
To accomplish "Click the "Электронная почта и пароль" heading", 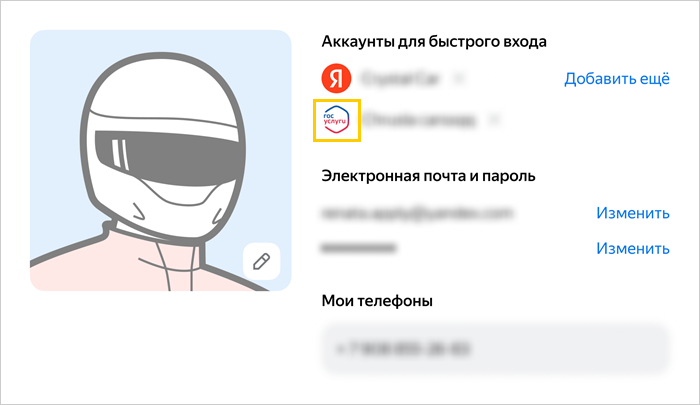I will (428, 176).
